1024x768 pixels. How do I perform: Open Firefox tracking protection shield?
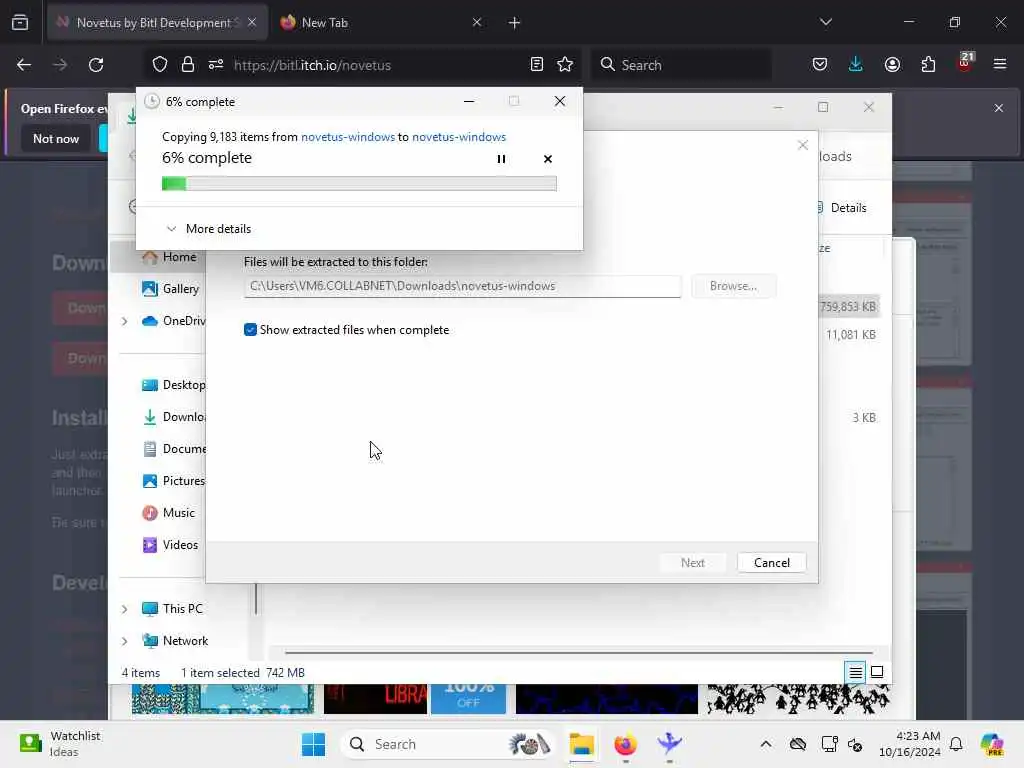tap(160, 65)
